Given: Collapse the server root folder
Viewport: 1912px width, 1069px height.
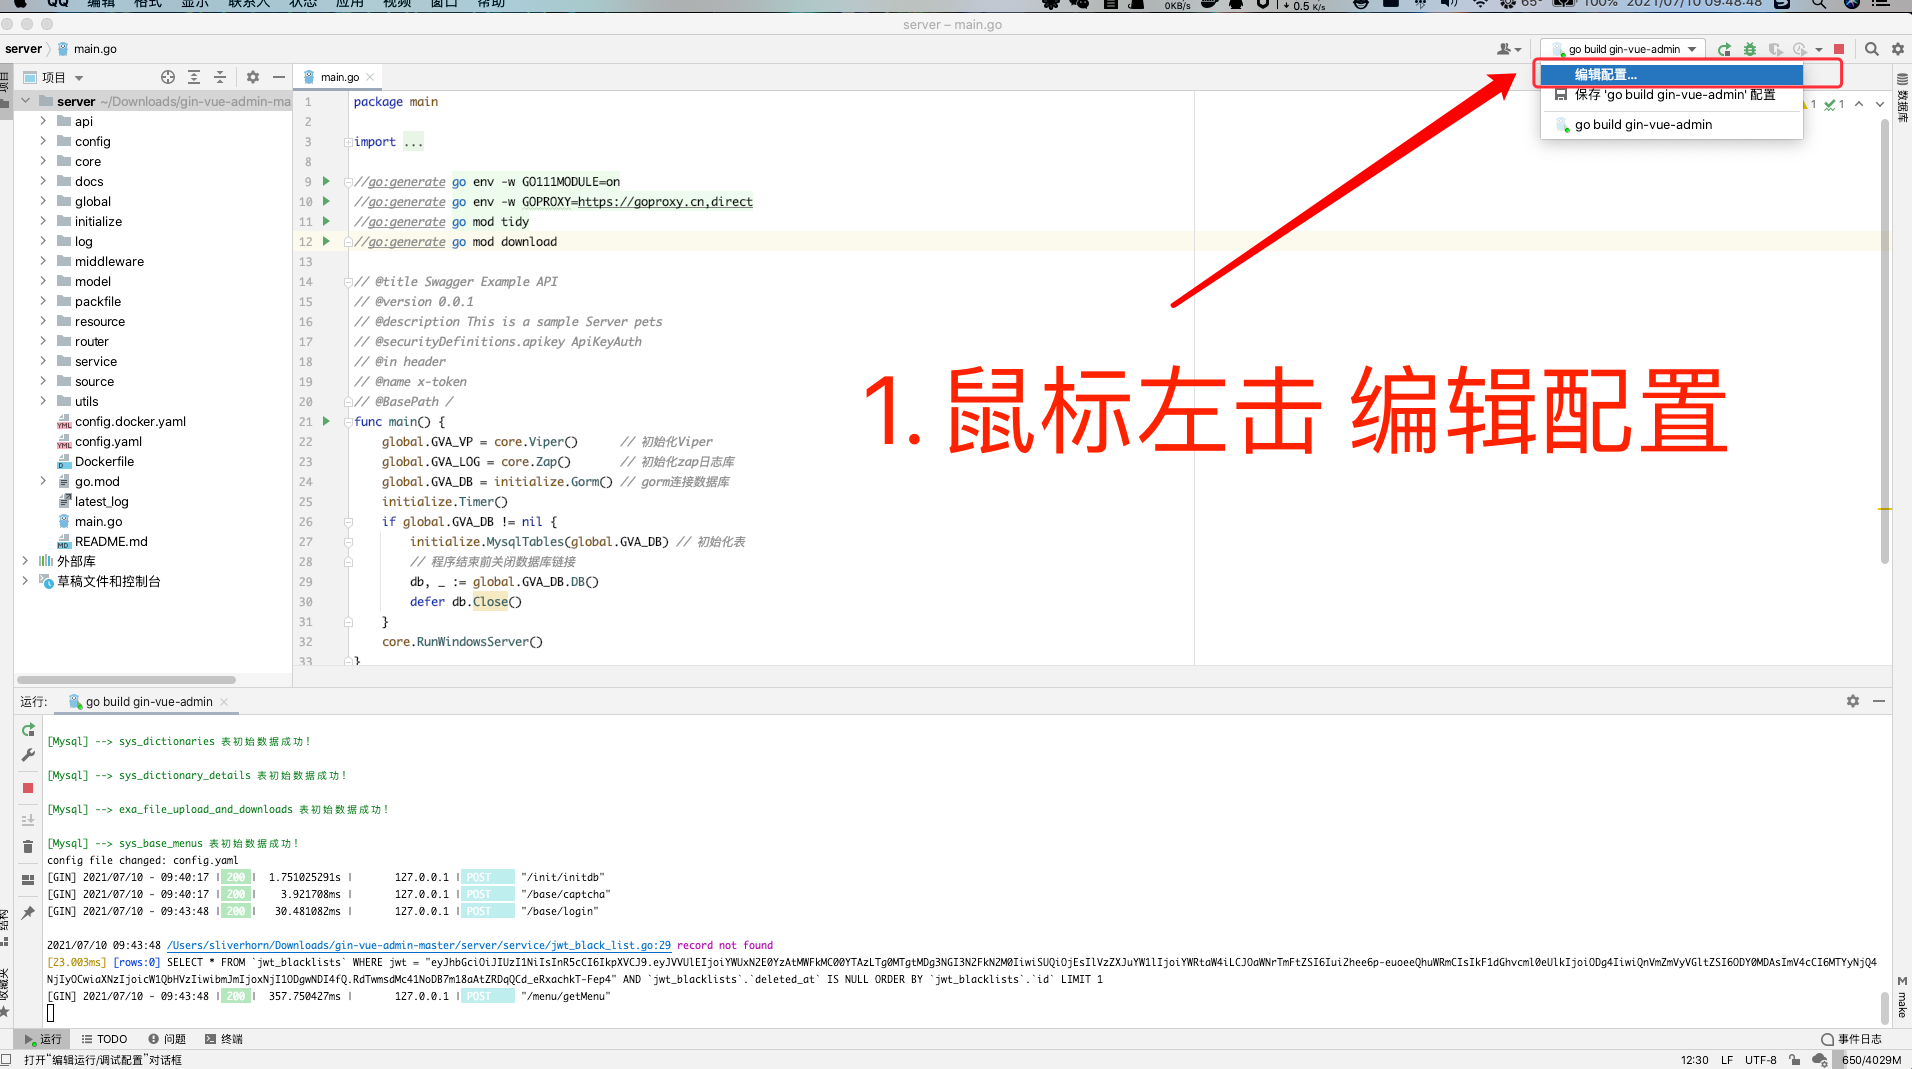Looking at the screenshot, I should coord(25,101).
